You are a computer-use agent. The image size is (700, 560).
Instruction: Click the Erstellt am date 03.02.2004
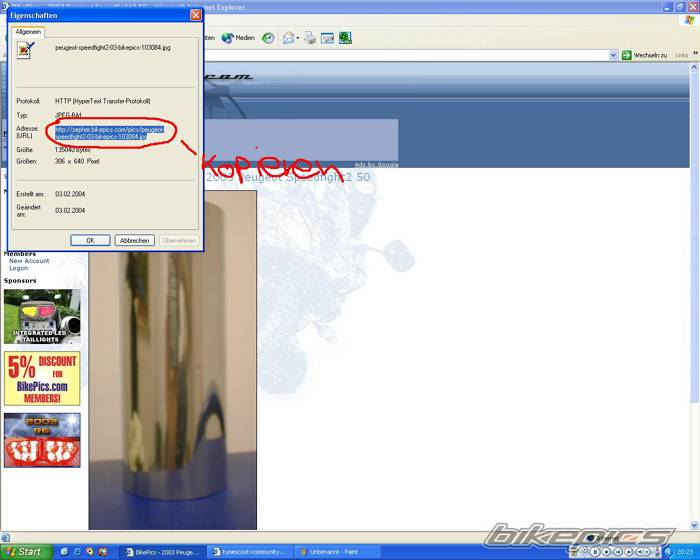[x=70, y=194]
